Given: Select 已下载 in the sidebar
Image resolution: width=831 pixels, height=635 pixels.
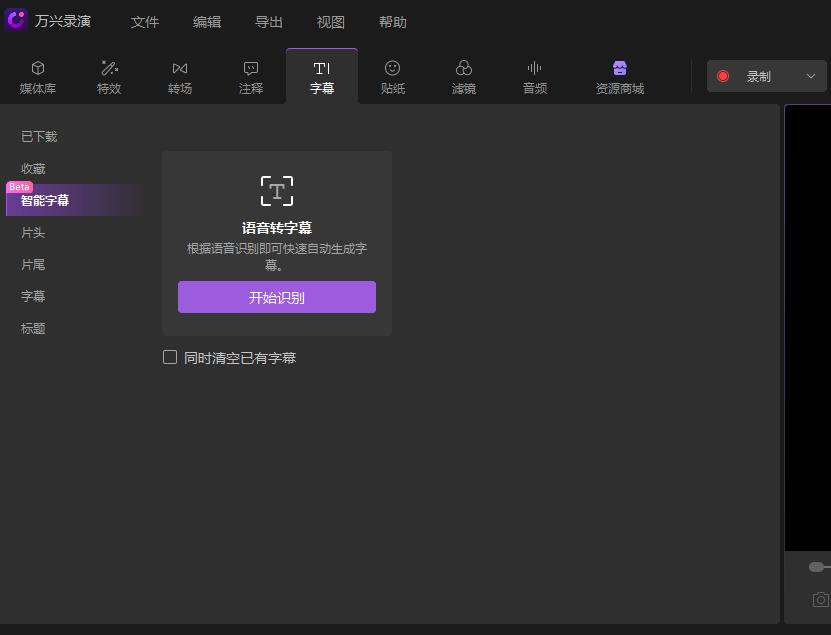Looking at the screenshot, I should pos(39,137).
